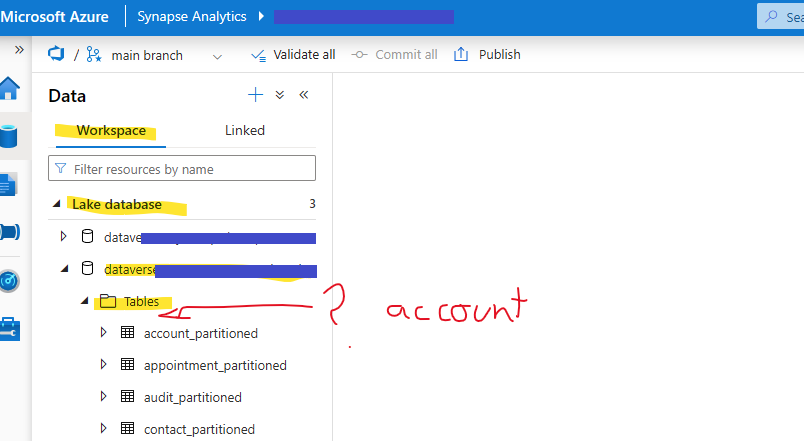Open the Integrate hub pipeline icon
Image resolution: width=804 pixels, height=441 pixels.
(x=10, y=232)
